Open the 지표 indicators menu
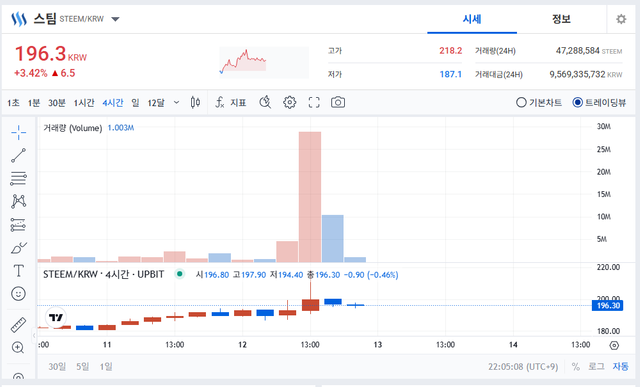The image size is (640, 387). click(x=231, y=102)
